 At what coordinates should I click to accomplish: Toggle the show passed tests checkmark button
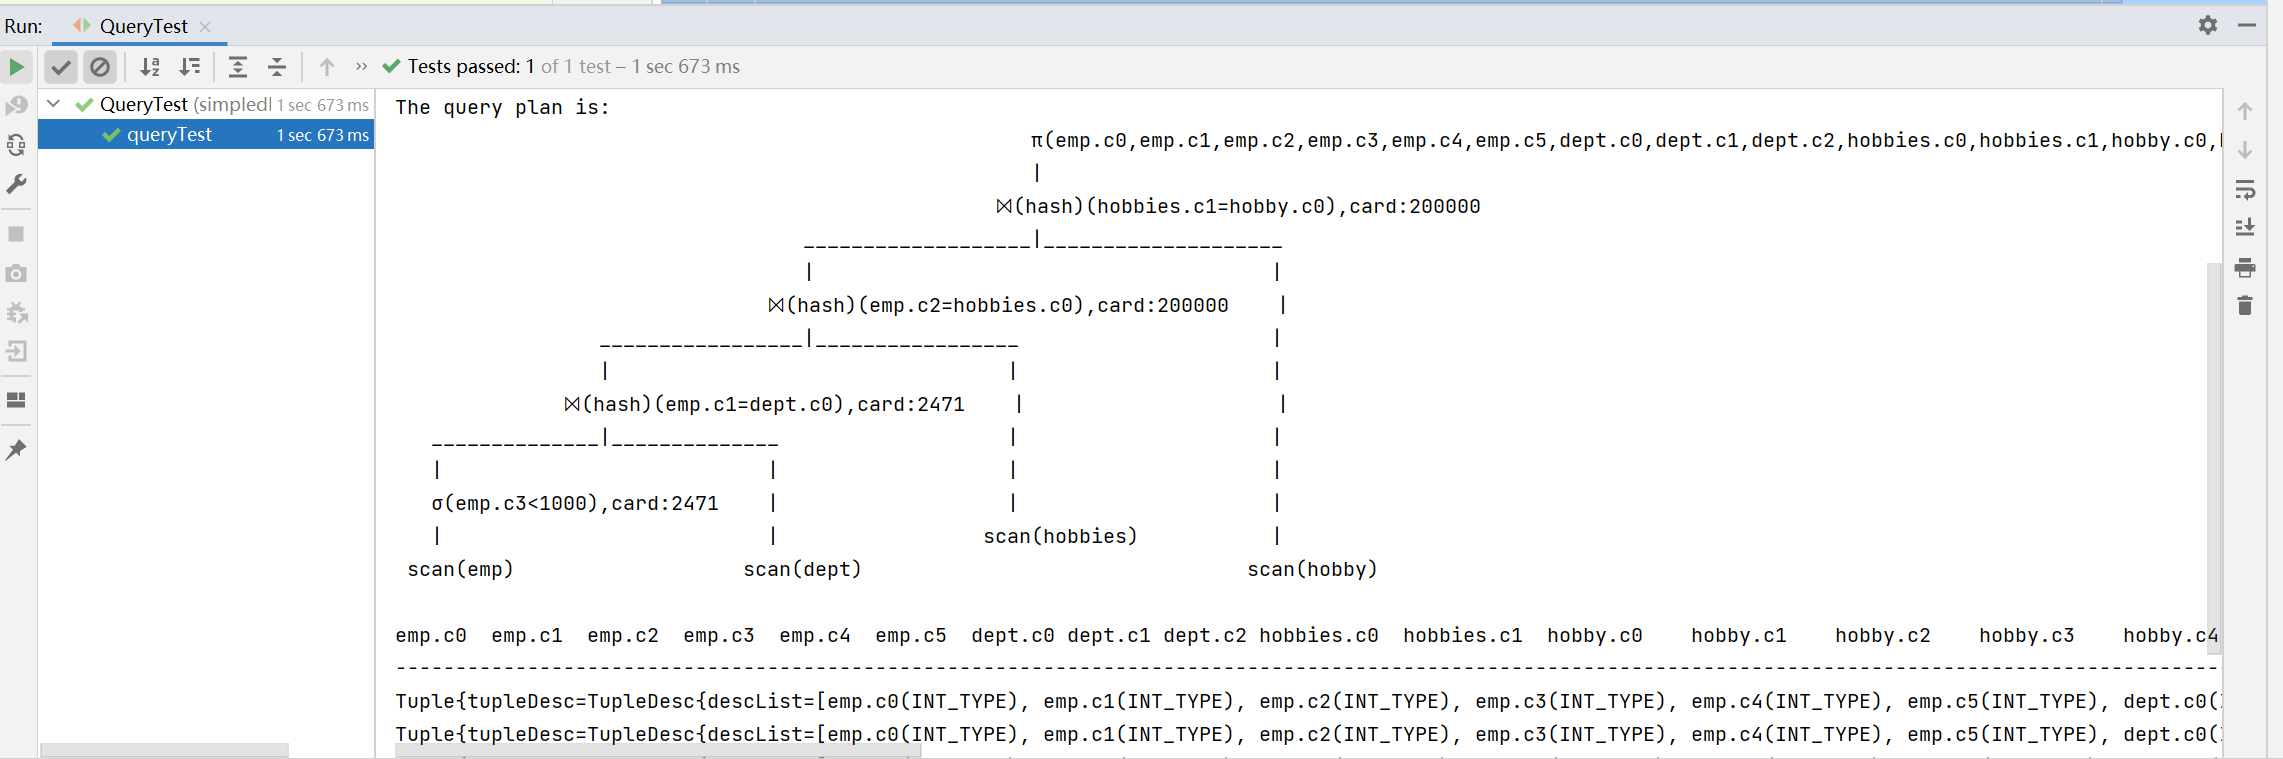click(61, 67)
